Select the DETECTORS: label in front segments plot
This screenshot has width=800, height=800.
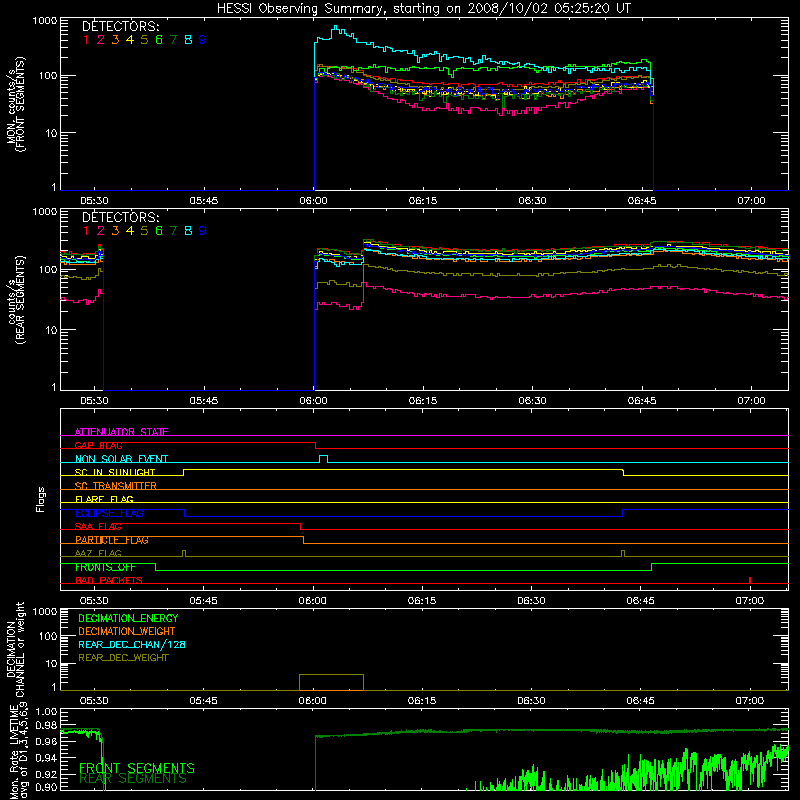[x=120, y=26]
